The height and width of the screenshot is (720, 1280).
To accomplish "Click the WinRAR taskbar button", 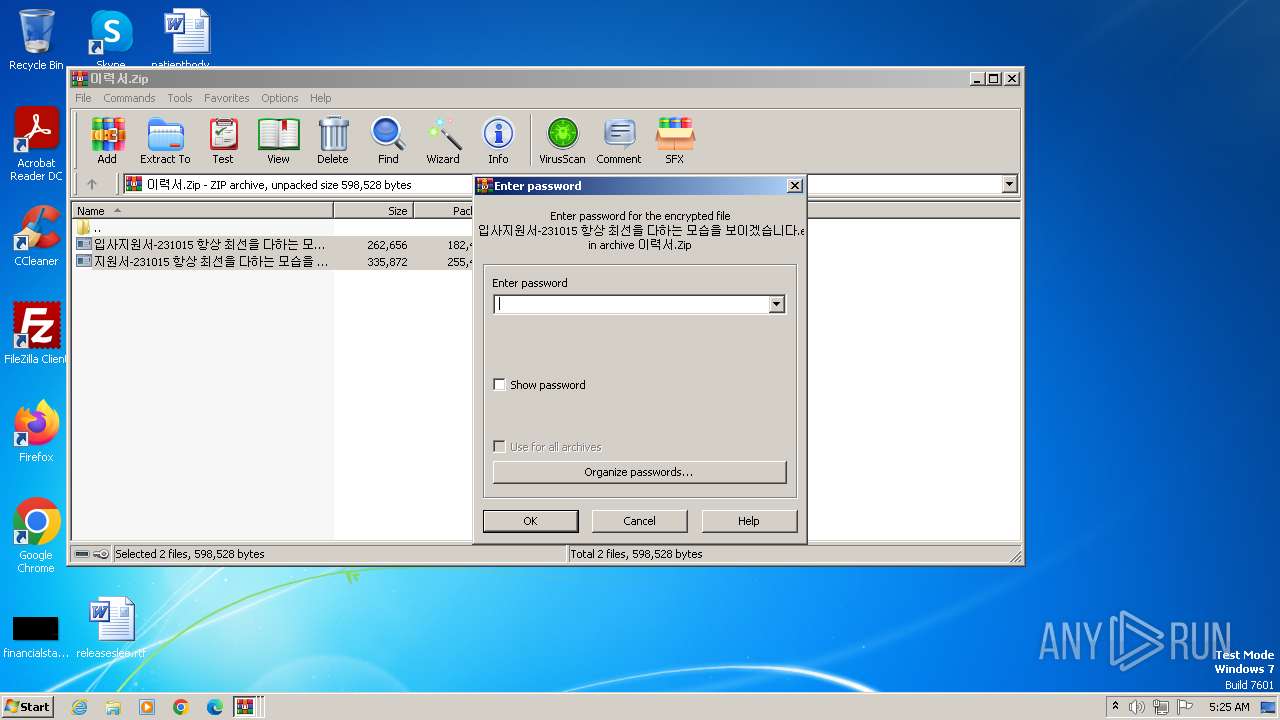I will coord(245,707).
